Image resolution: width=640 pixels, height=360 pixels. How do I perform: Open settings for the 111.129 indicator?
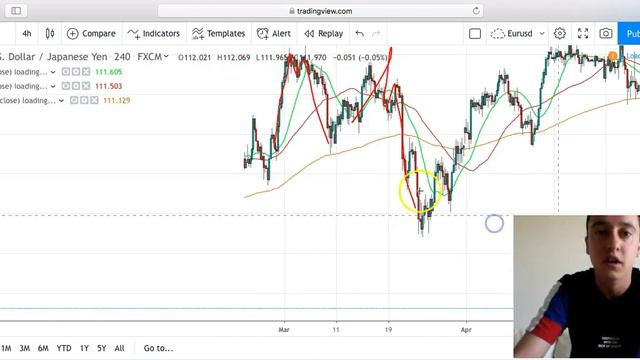84,100
